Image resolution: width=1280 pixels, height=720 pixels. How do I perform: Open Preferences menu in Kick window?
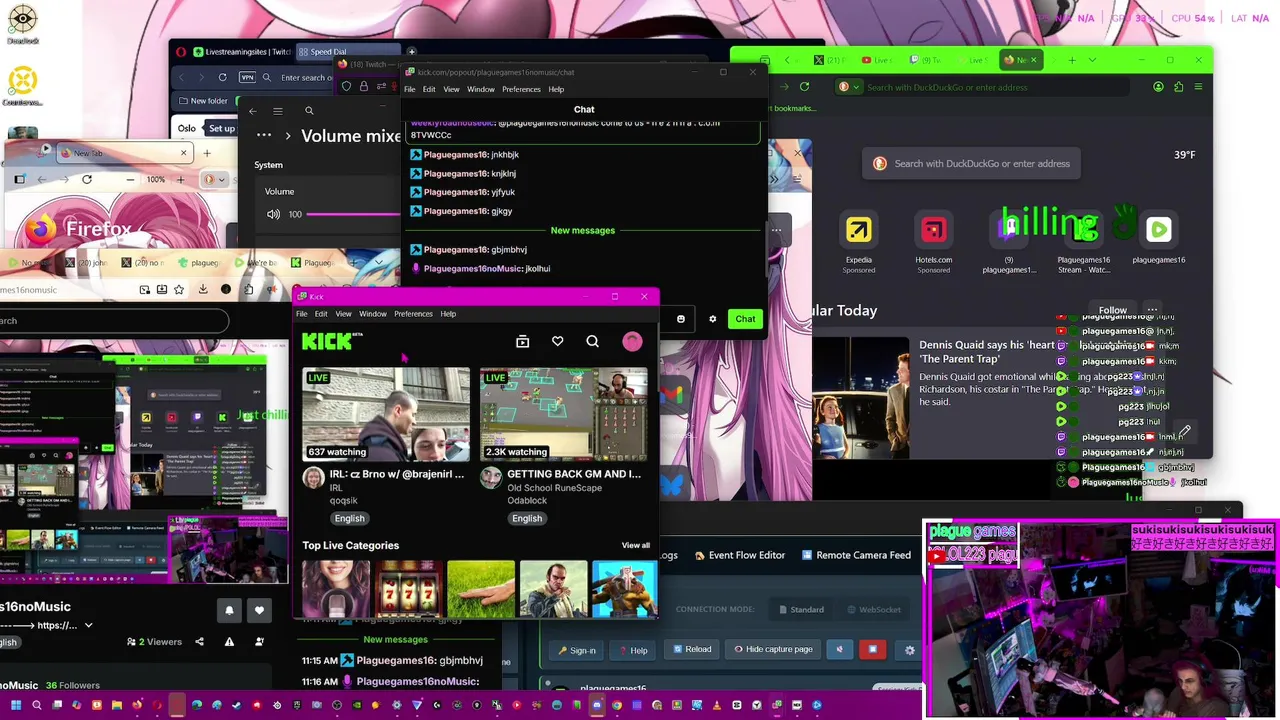click(x=413, y=314)
